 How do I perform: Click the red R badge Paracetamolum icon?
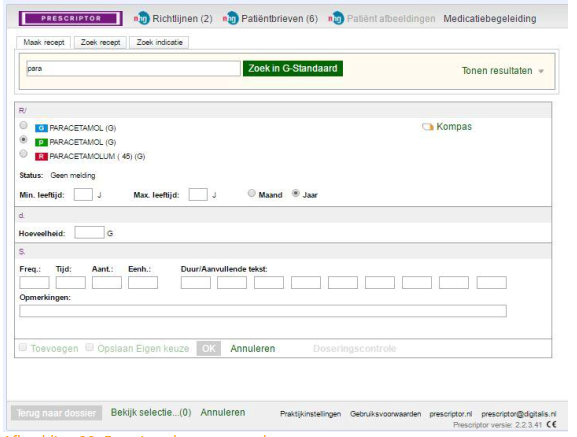click(x=41, y=156)
